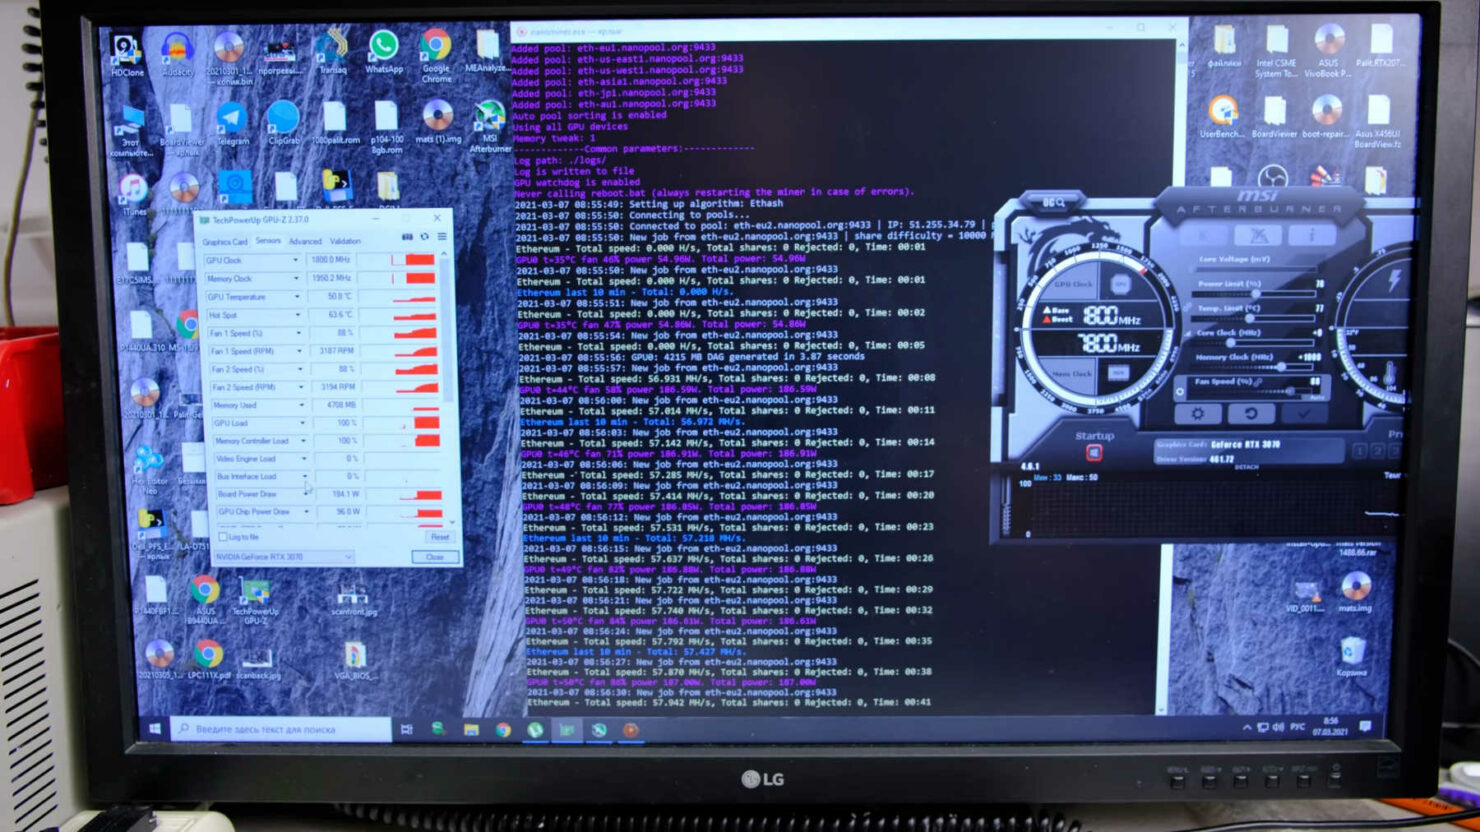
Task: Open Afterburner information button
Action: click(1311, 236)
